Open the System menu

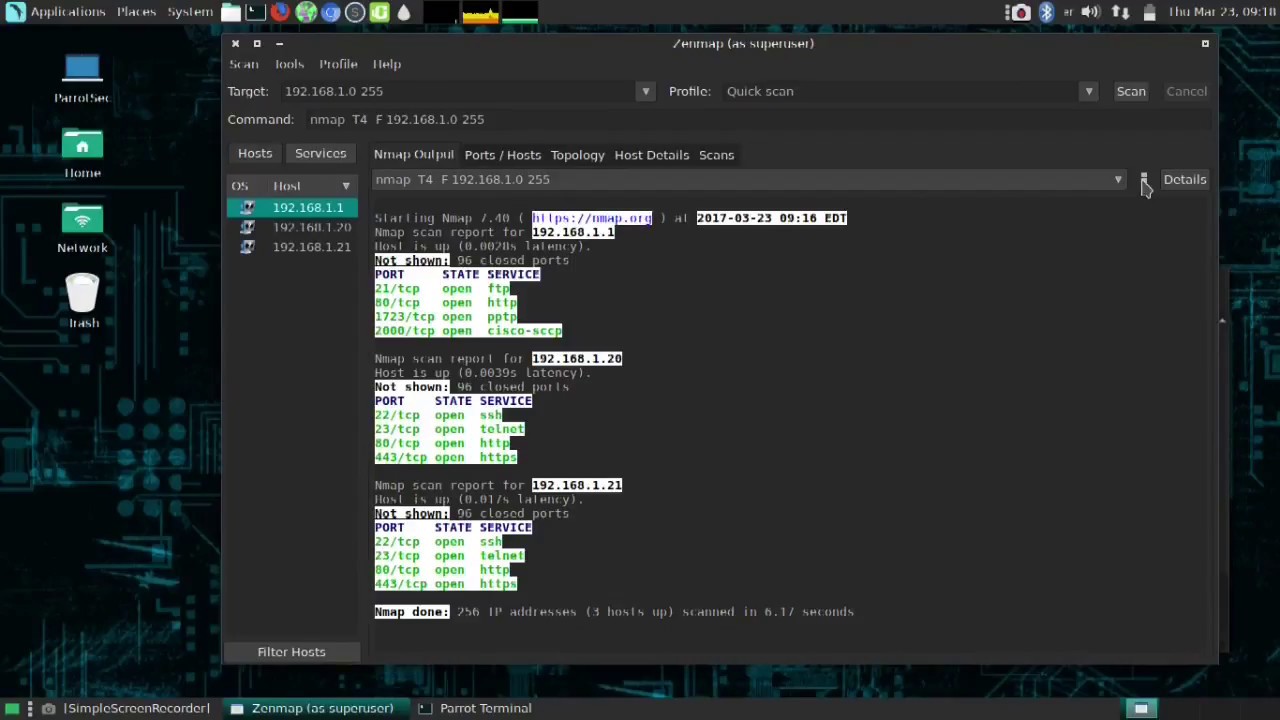click(190, 12)
